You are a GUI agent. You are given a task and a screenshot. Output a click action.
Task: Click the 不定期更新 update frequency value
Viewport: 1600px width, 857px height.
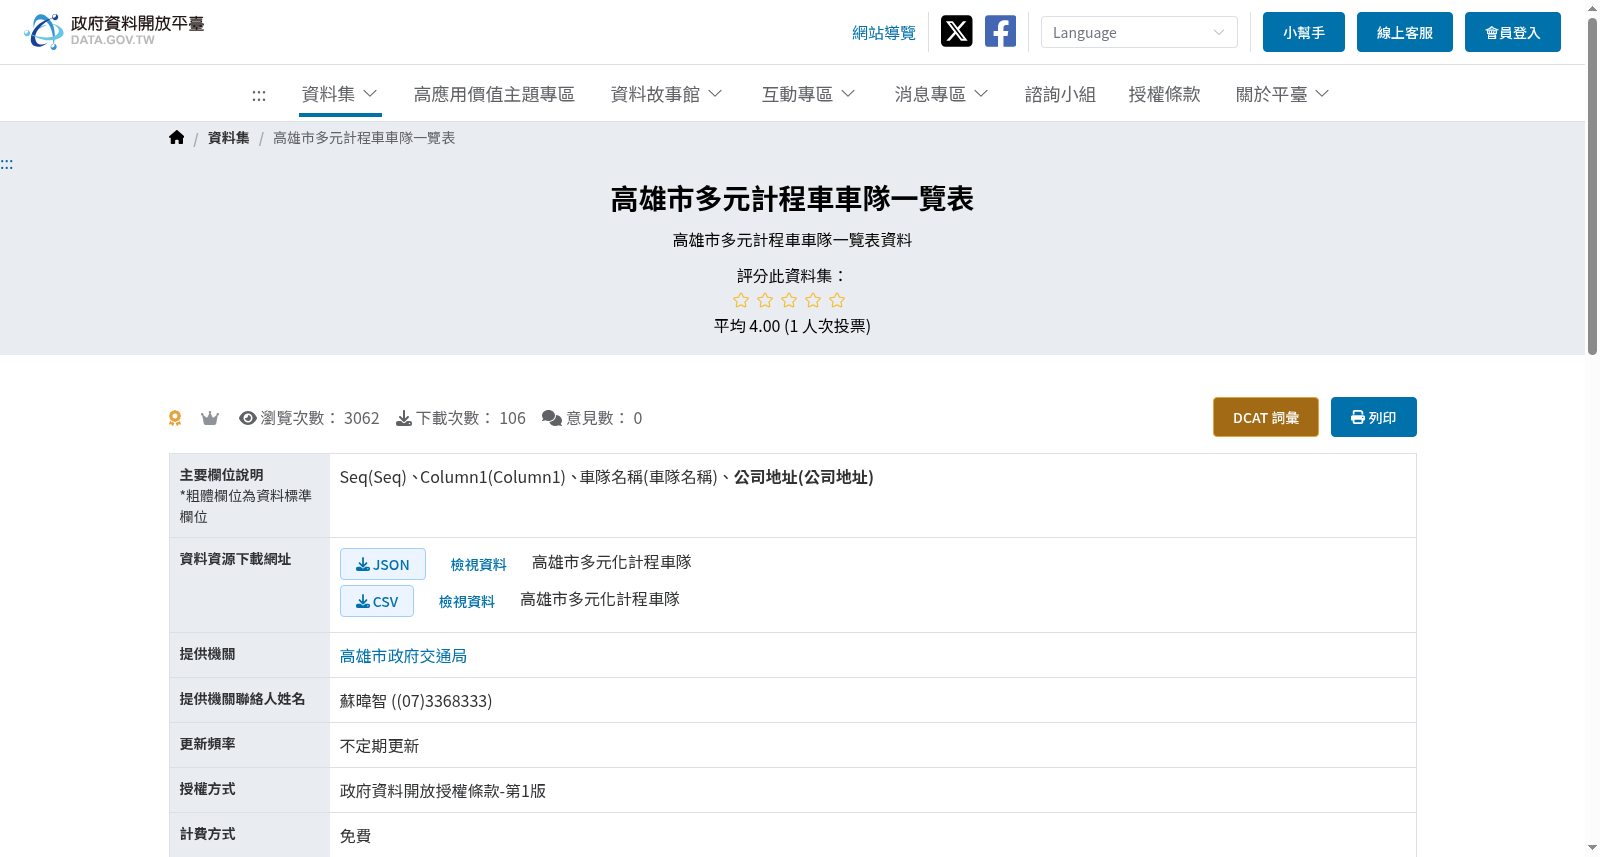tap(380, 746)
